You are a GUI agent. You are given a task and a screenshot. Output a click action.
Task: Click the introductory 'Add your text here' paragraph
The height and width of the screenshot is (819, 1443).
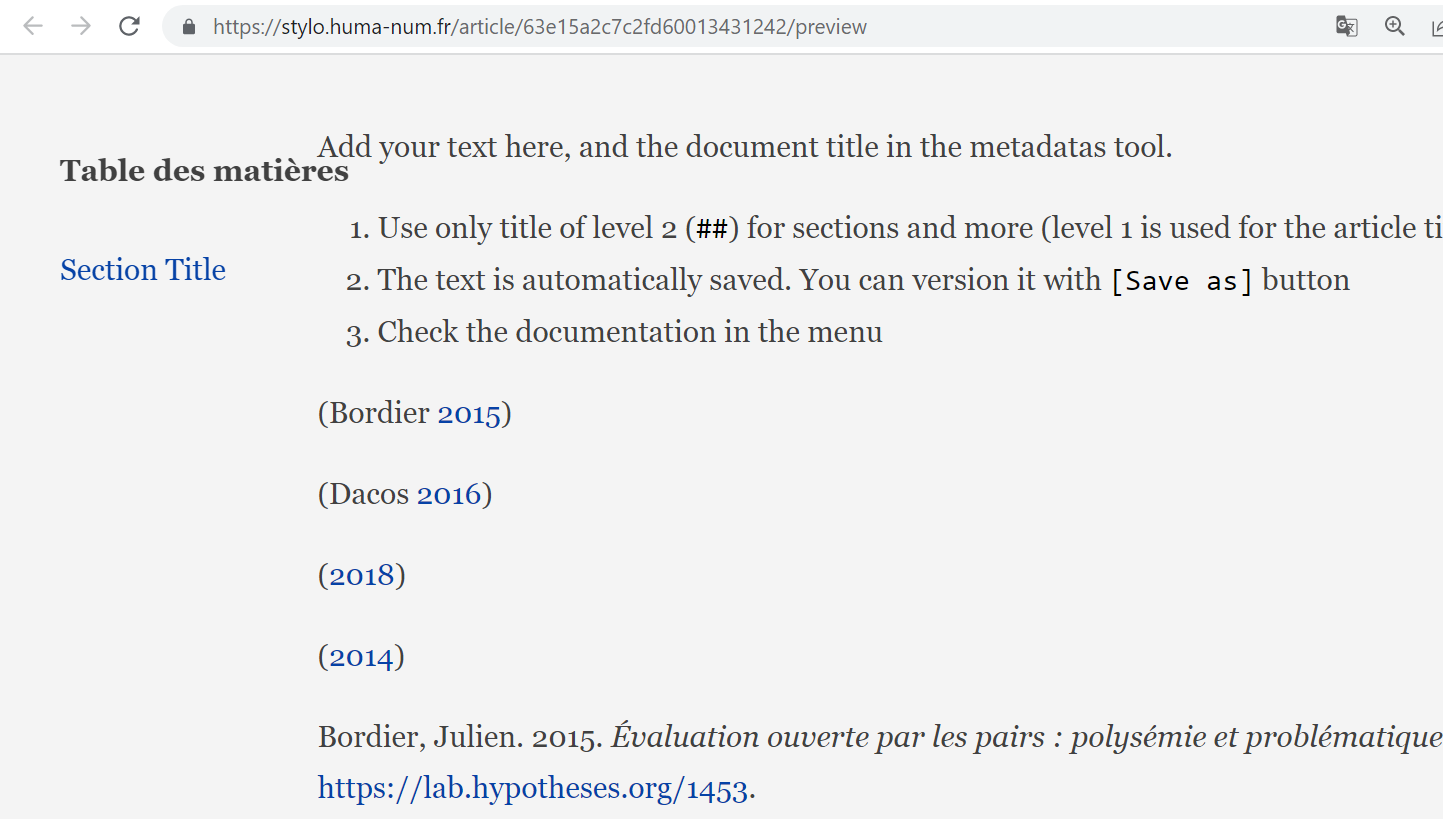[x=745, y=146]
